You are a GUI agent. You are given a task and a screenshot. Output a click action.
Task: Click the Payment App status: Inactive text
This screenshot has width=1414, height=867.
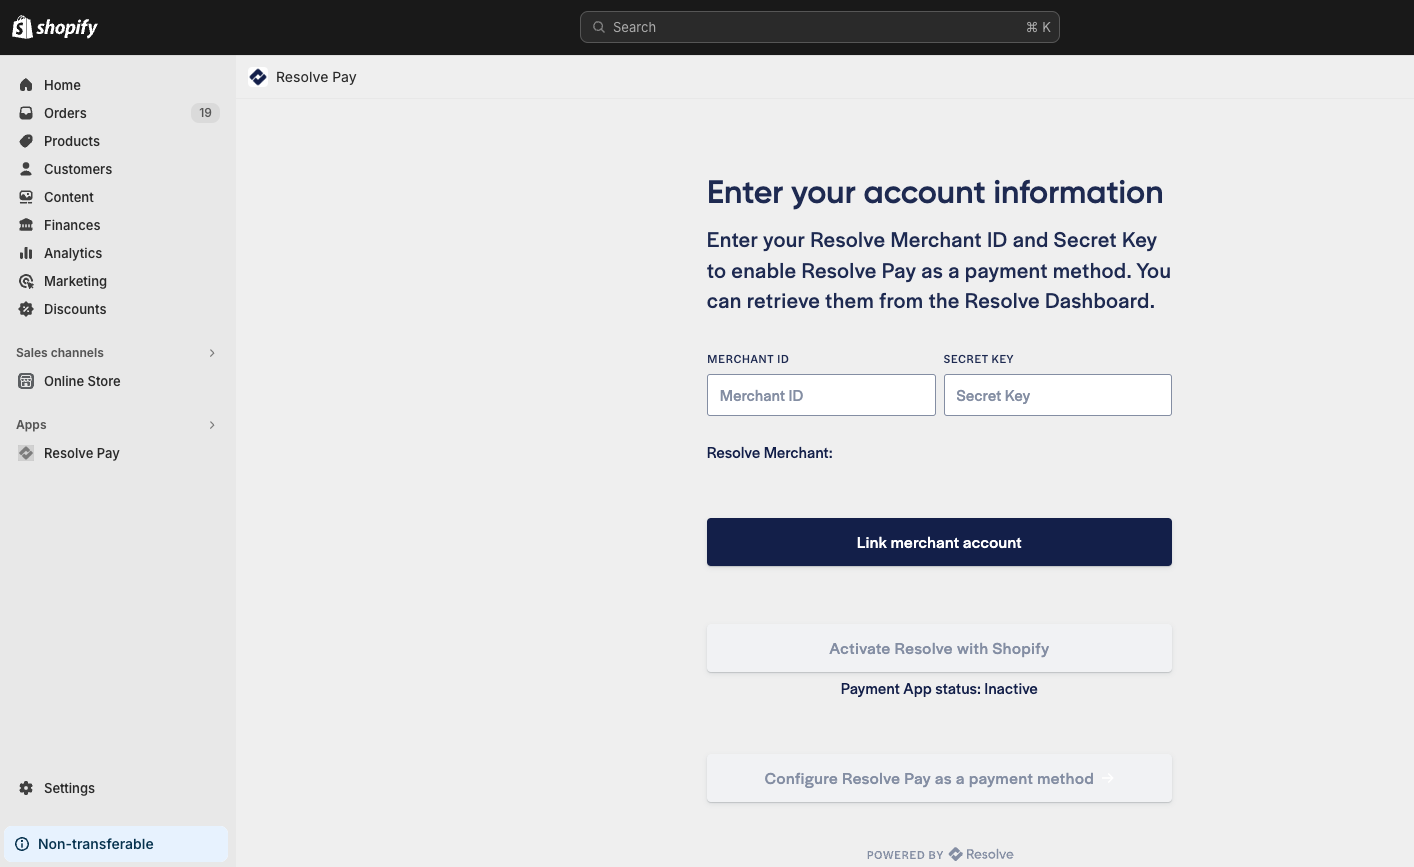point(939,689)
